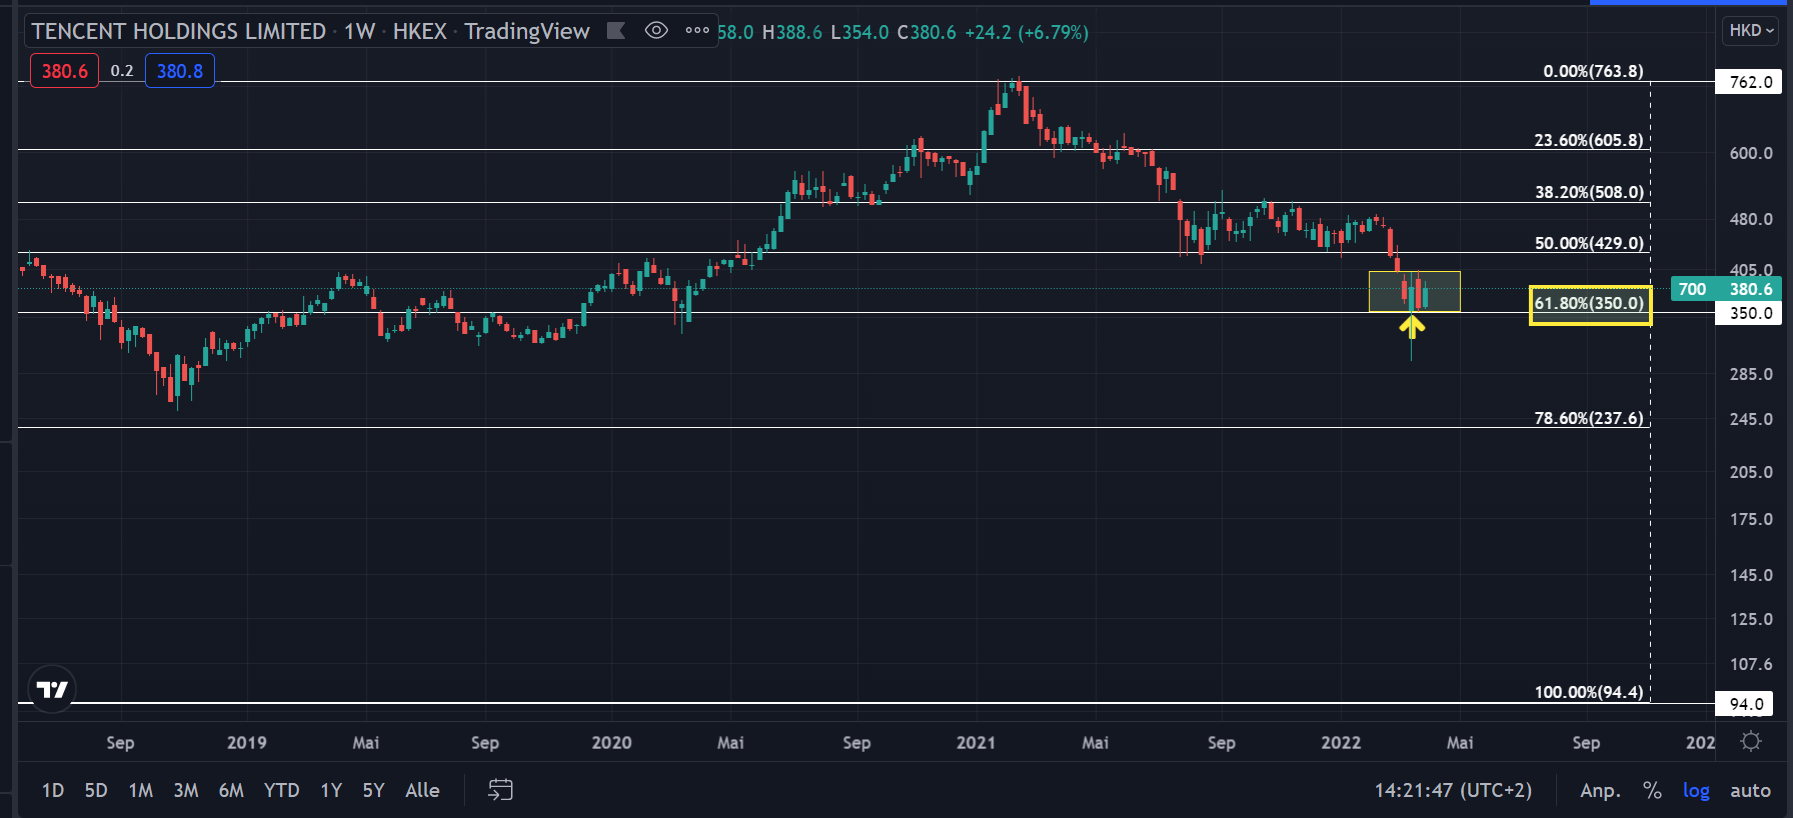The height and width of the screenshot is (818, 1793).
Task: Click the L354.0 low value in header
Action: pos(859,32)
